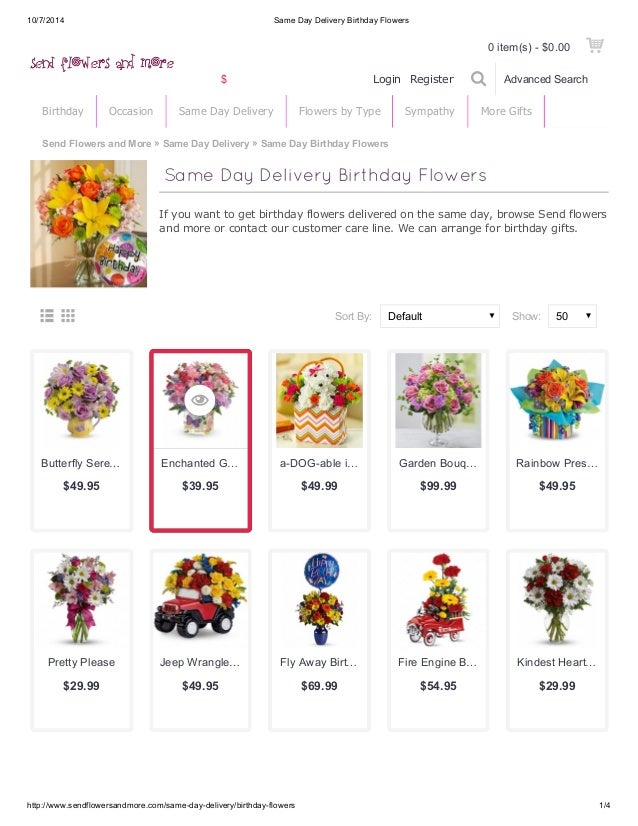Select the Fire Engine bouquet thumbnail
The height and width of the screenshot is (826, 638).
[438, 599]
